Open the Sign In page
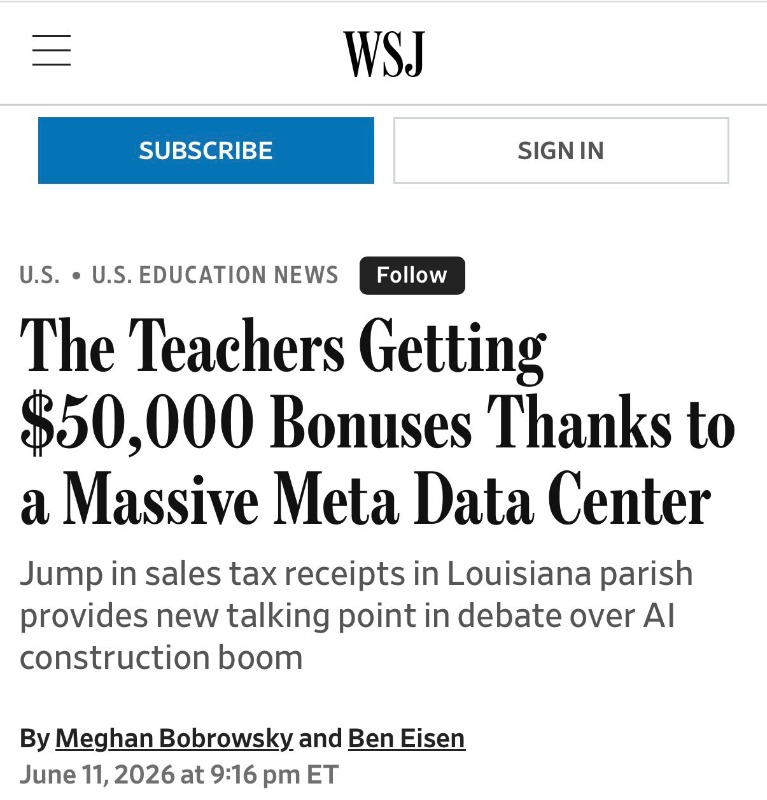Screen dimensions: 767x800 tap(561, 151)
